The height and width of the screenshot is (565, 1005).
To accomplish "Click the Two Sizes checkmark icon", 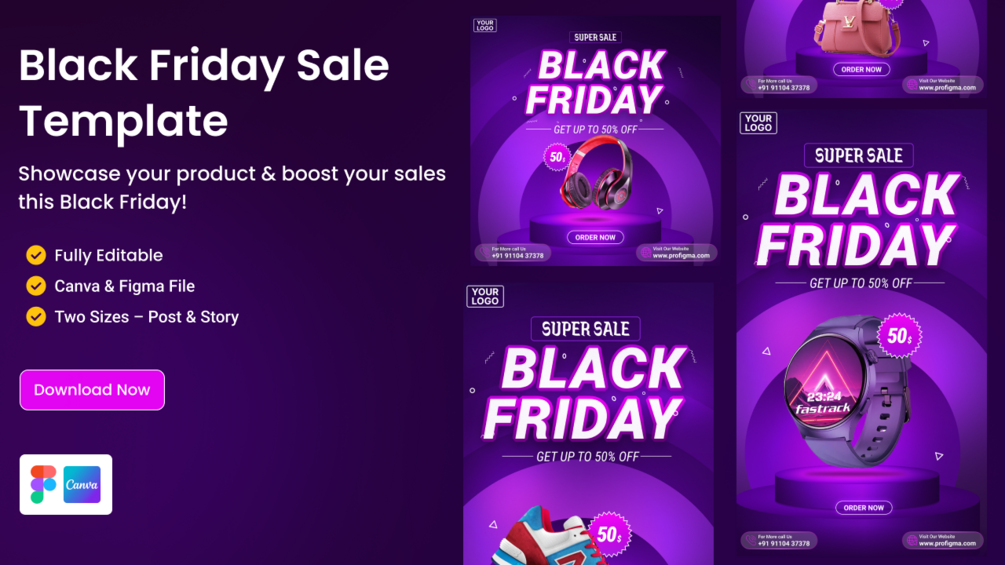I will [x=36, y=316].
